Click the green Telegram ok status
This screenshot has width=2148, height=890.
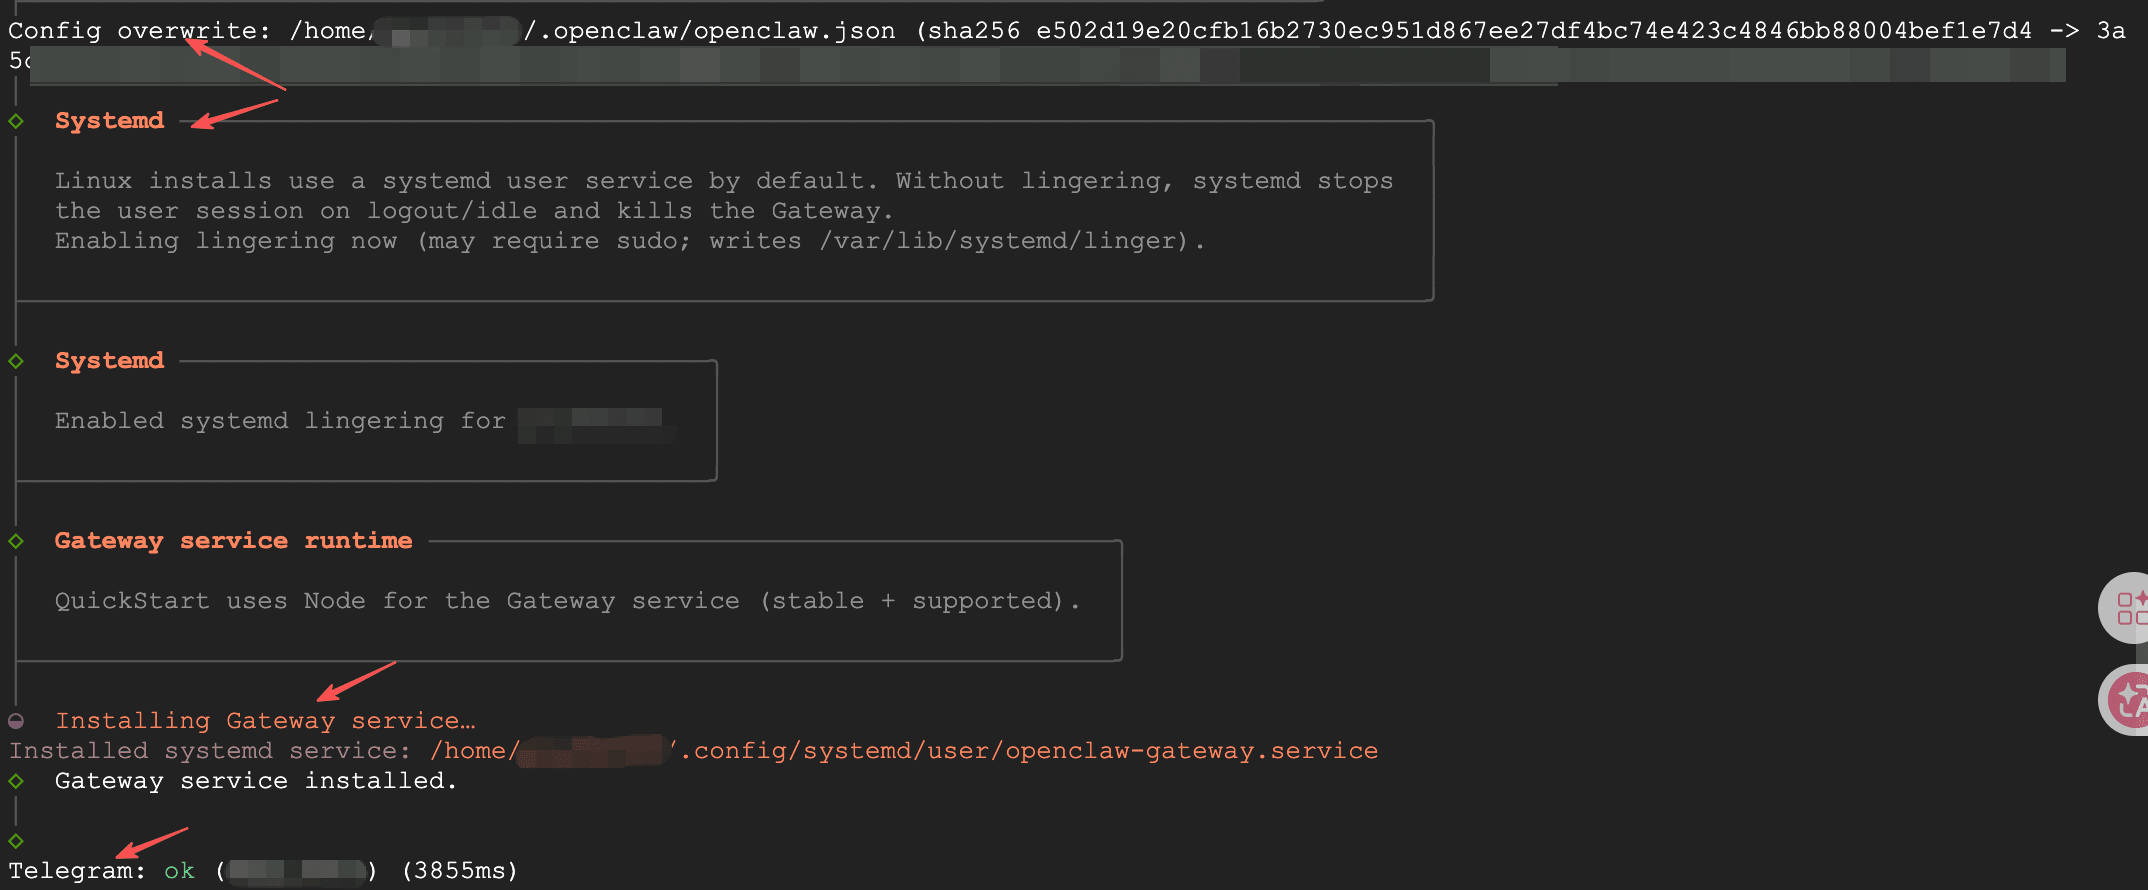(x=179, y=871)
